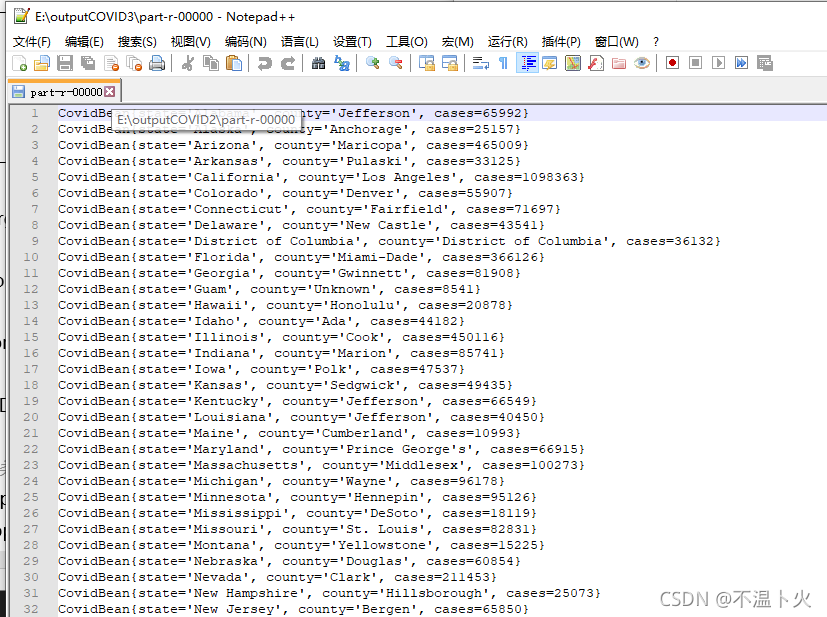
Task: Open the Document Map icon
Action: click(x=573, y=63)
